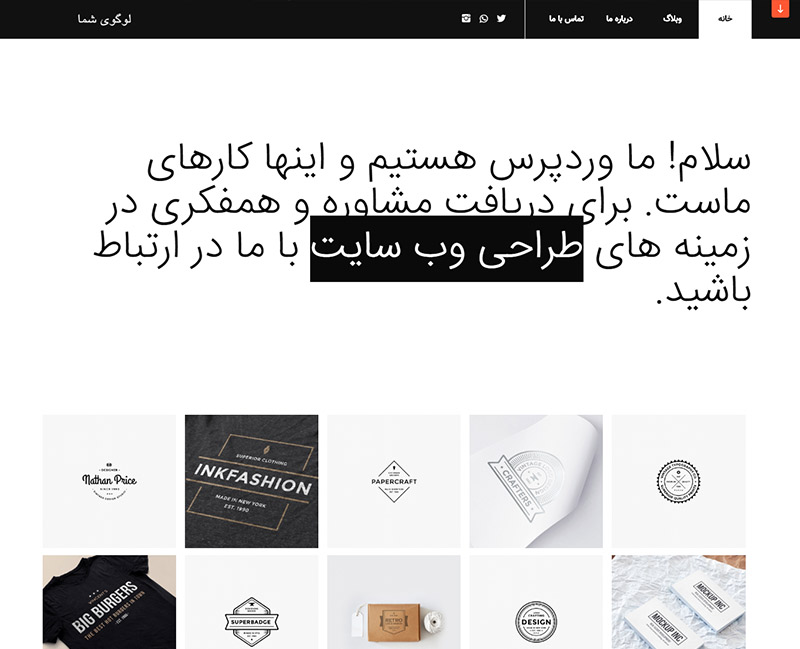Image resolution: width=800 pixels, height=649 pixels.
Task: Open the round vintage badge thumbnail
Action: [x=679, y=481]
